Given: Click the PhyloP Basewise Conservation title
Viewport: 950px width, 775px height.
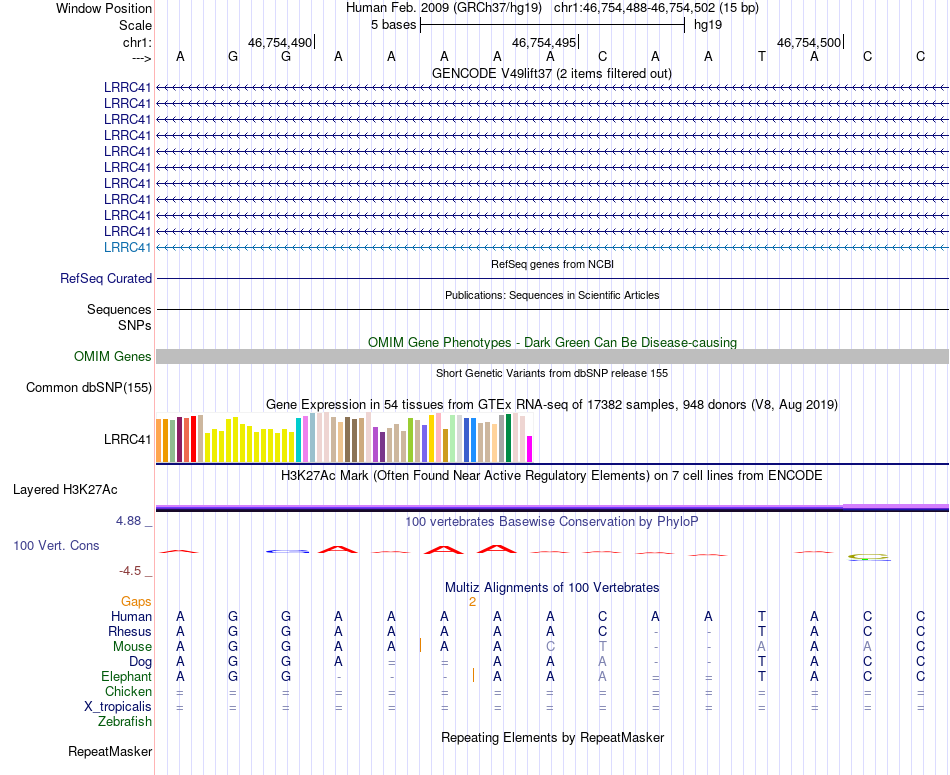Looking at the screenshot, I should click(552, 522).
